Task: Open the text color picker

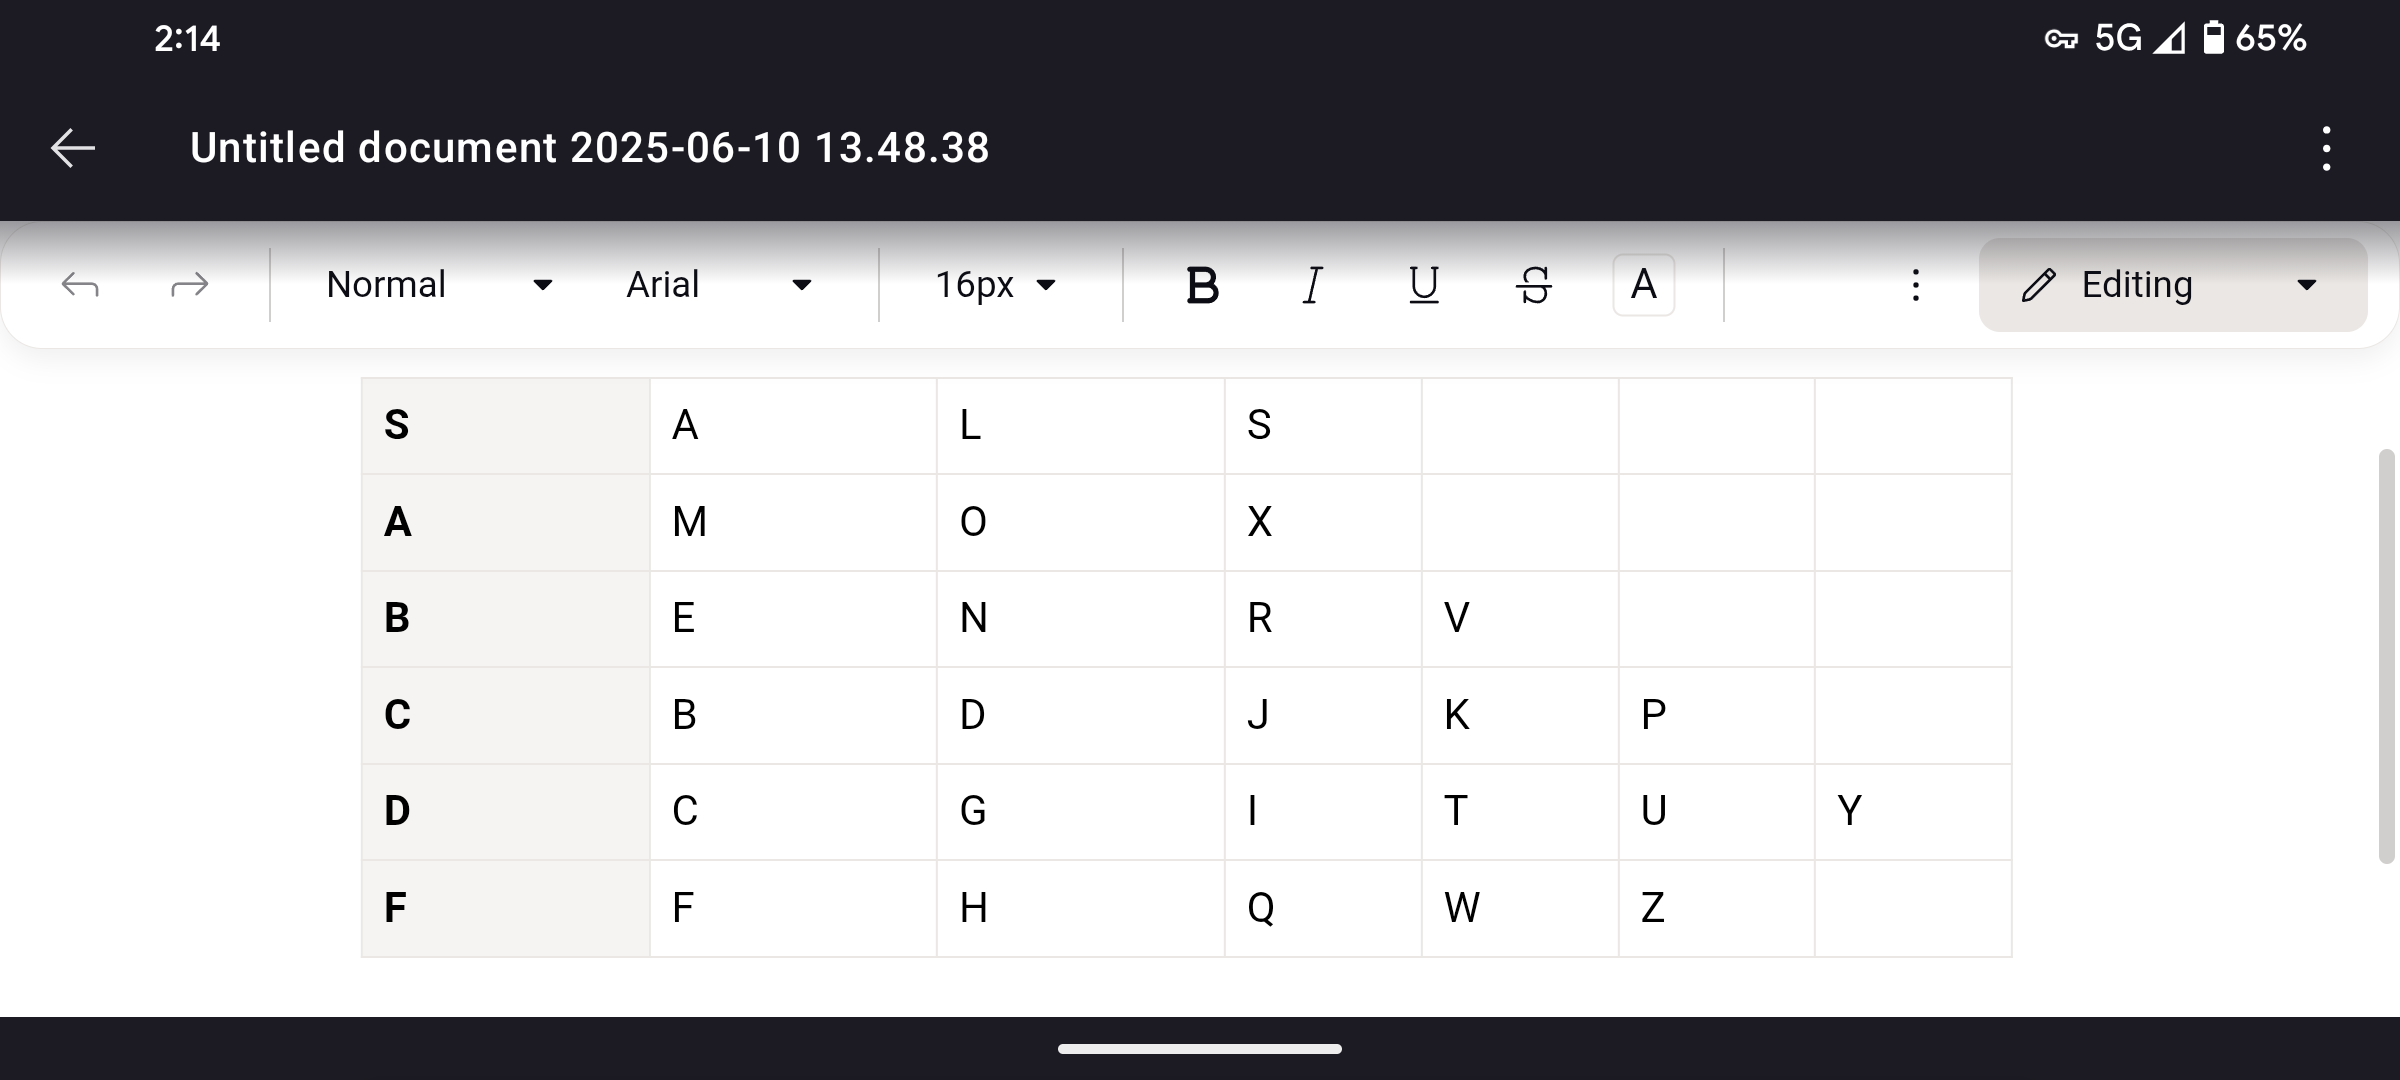Action: pyautogui.click(x=1643, y=285)
